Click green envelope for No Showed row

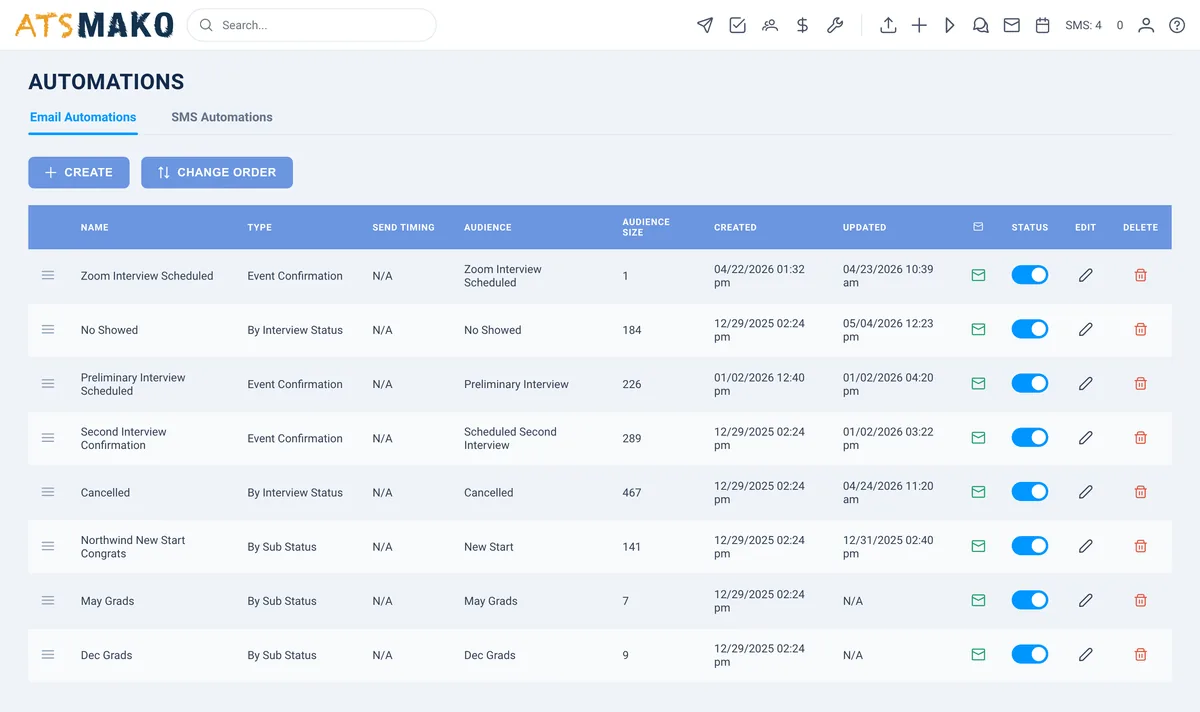(x=978, y=329)
